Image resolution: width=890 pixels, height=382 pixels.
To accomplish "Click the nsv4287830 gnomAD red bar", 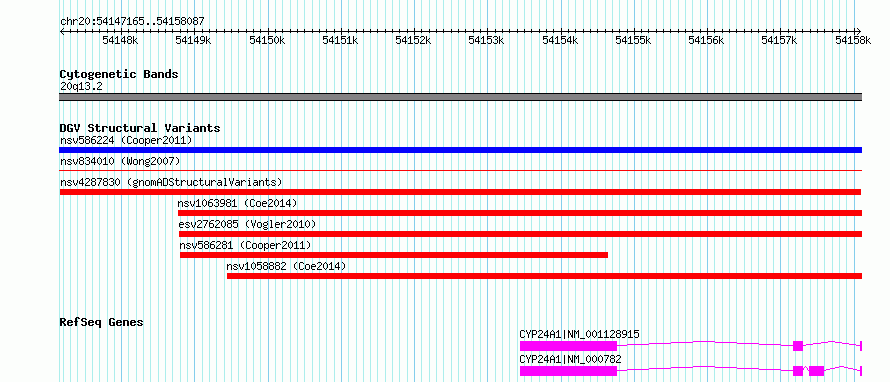I will pos(460,192).
